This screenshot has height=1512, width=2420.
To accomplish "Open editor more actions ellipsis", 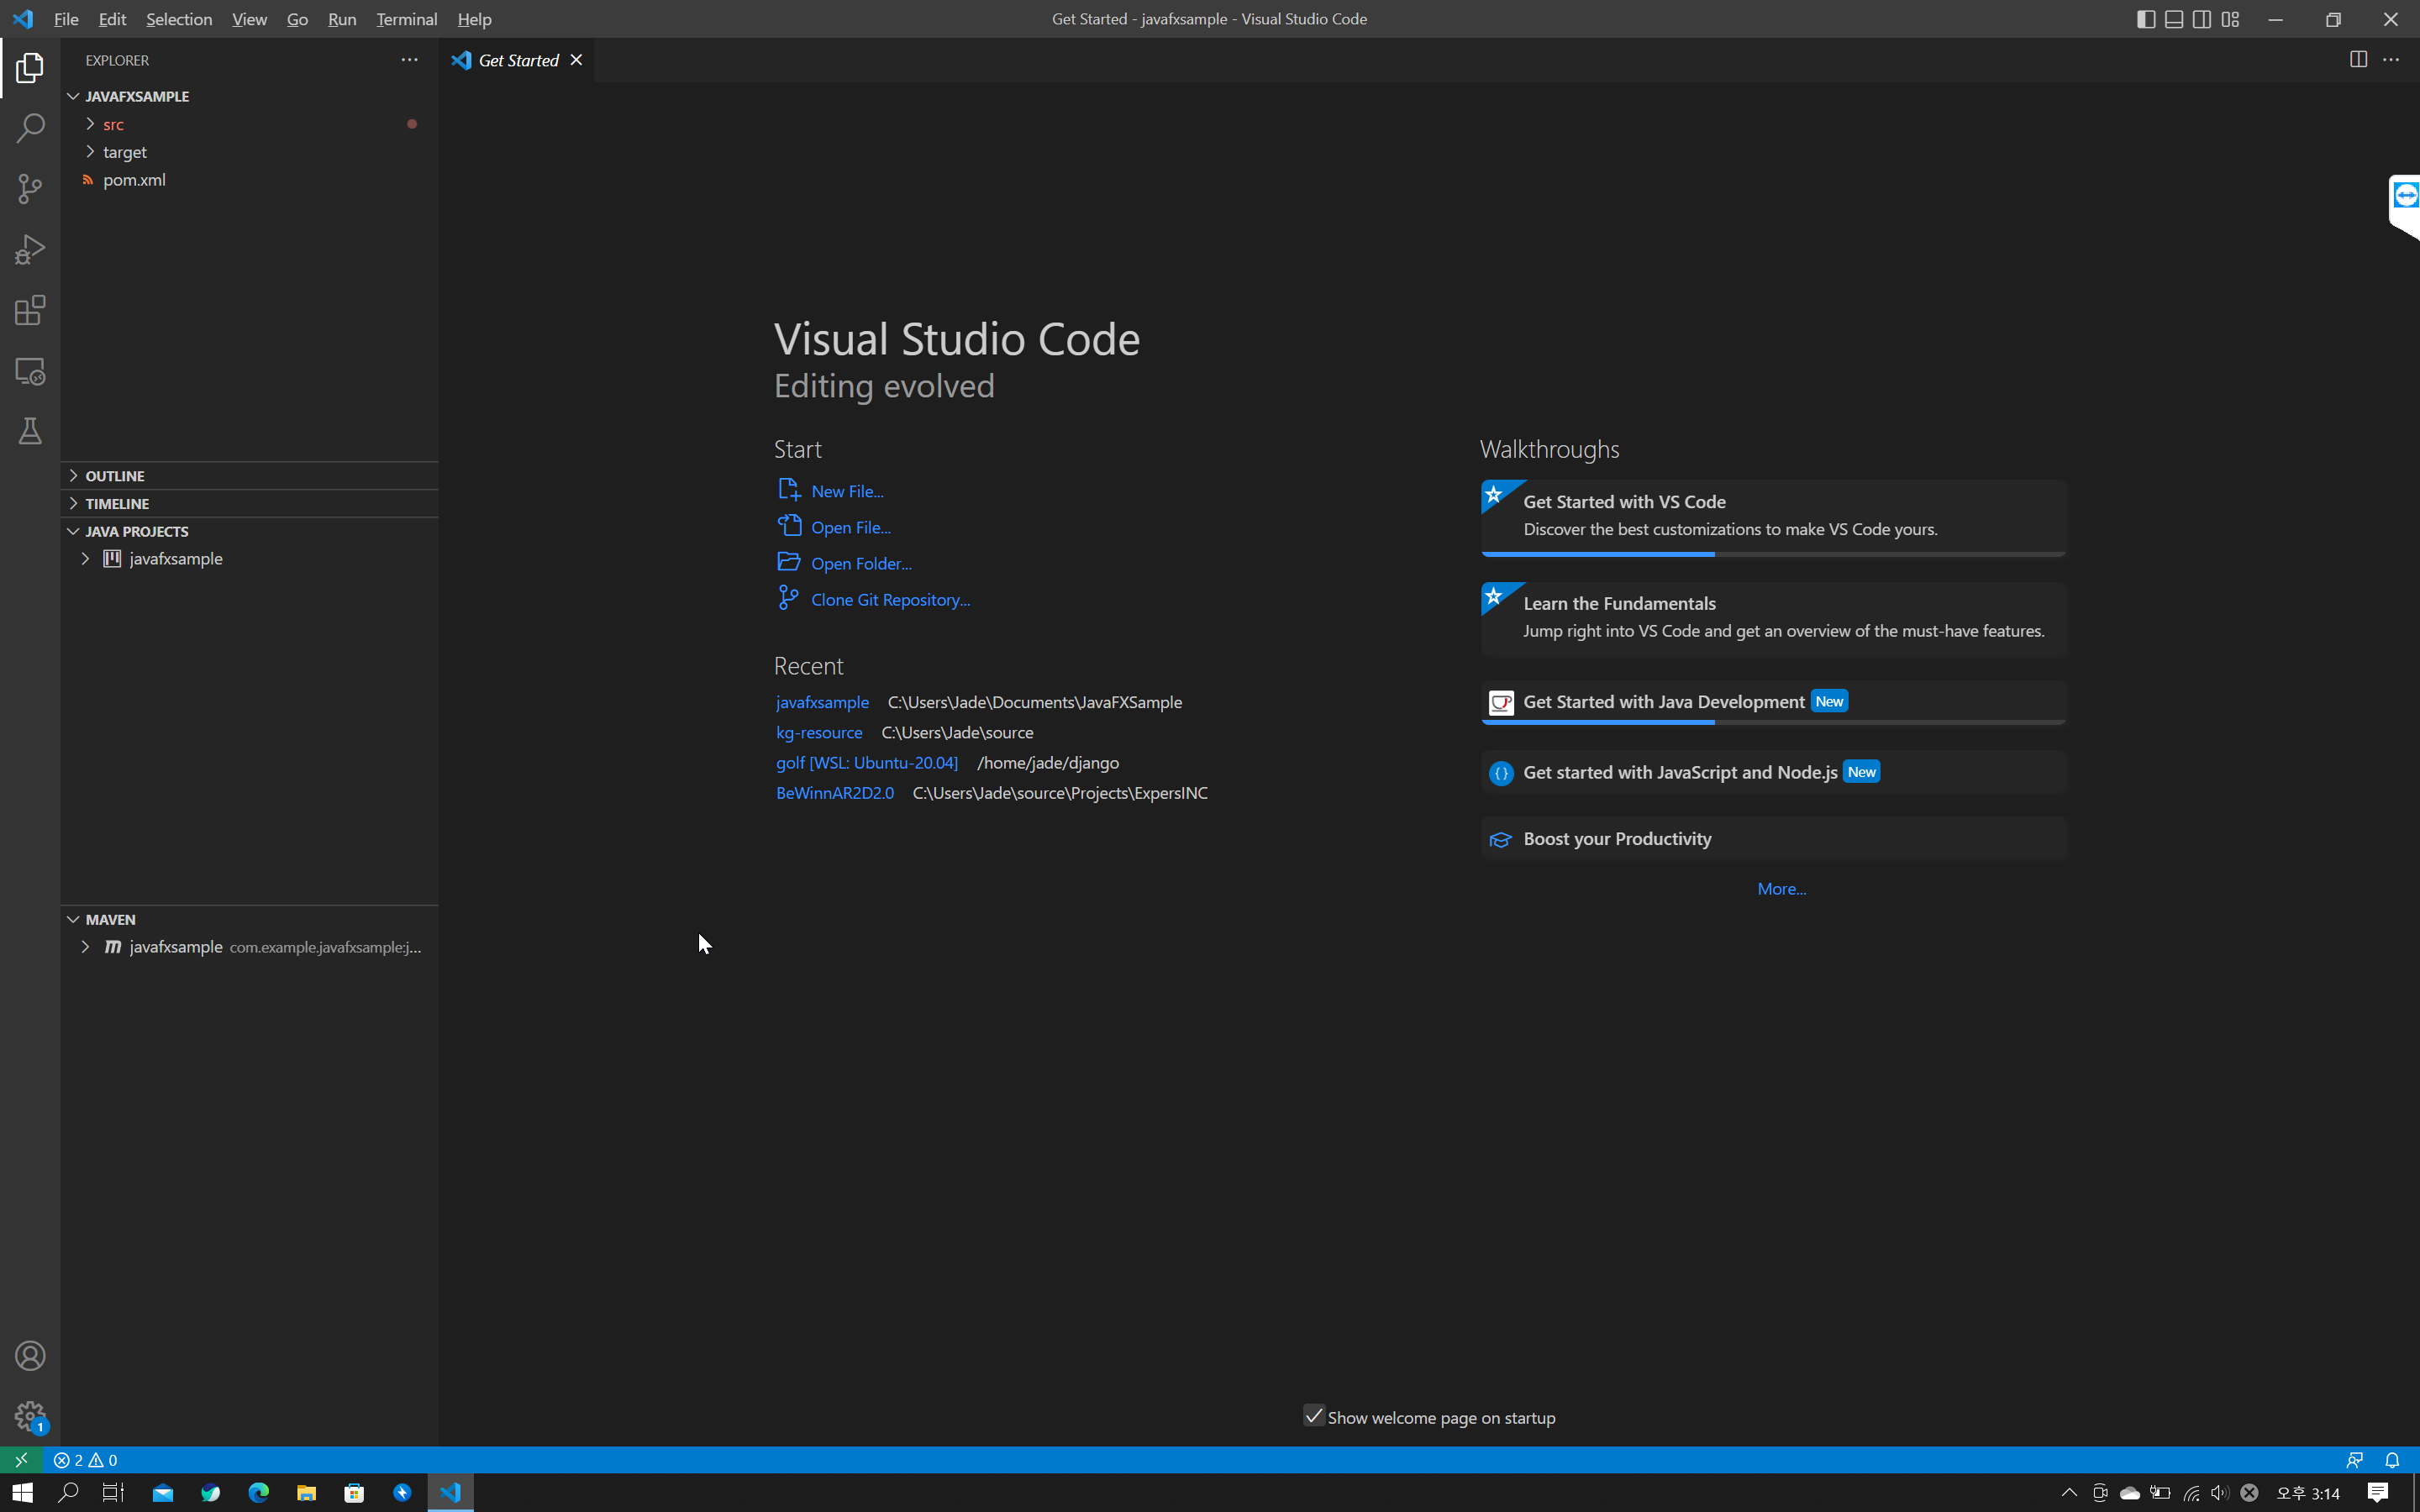I will tap(2391, 60).
